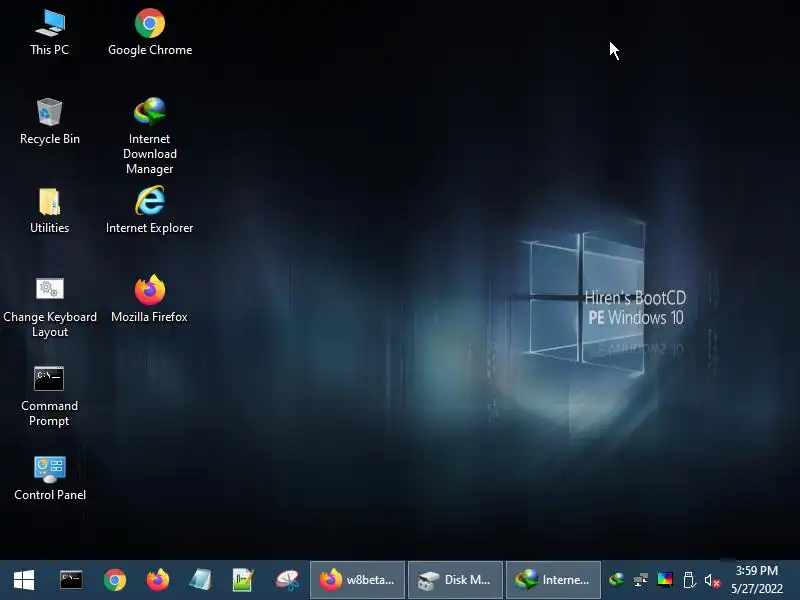Select the Google Chrome desktop shortcut
Screen dimensions: 800x600
click(x=150, y=32)
